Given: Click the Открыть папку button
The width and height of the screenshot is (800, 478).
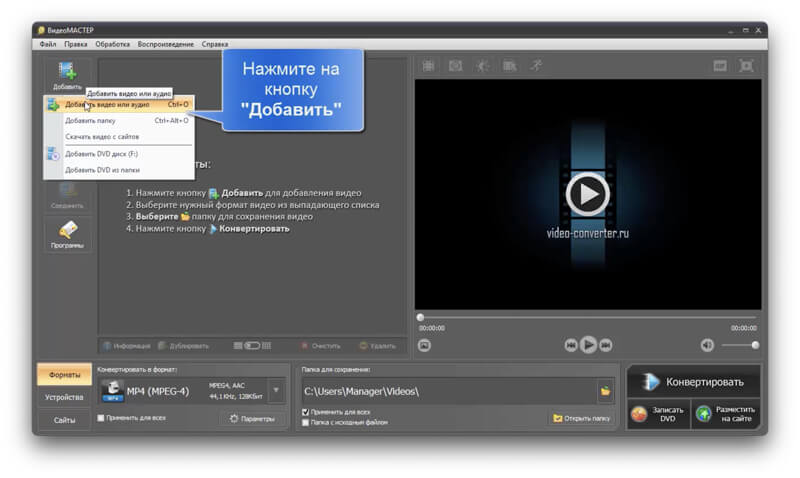Looking at the screenshot, I should pos(582,418).
